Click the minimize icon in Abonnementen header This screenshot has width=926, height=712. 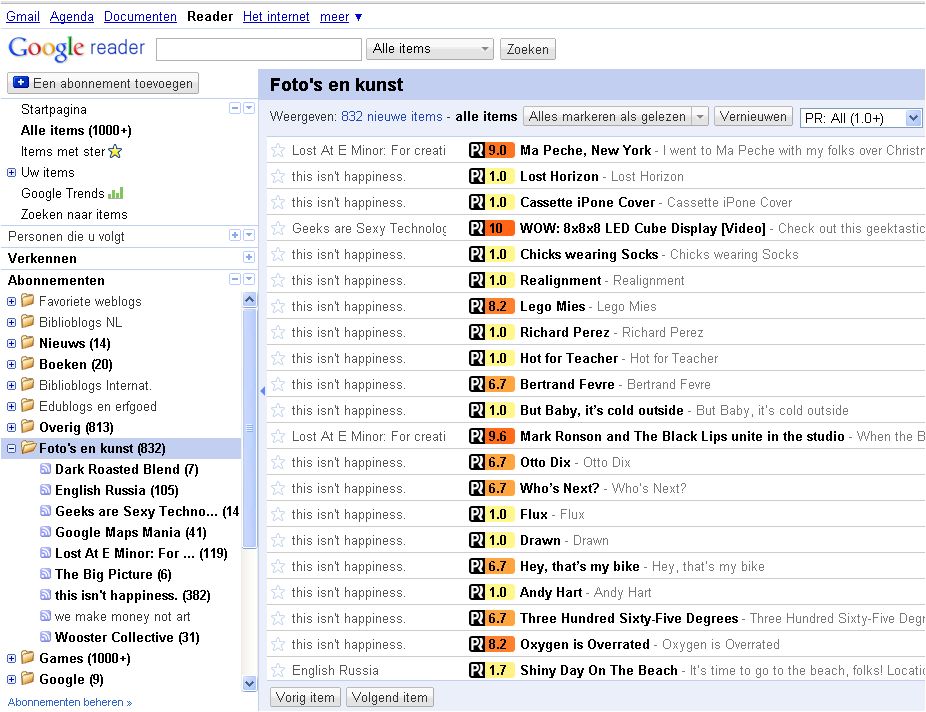coord(235,279)
